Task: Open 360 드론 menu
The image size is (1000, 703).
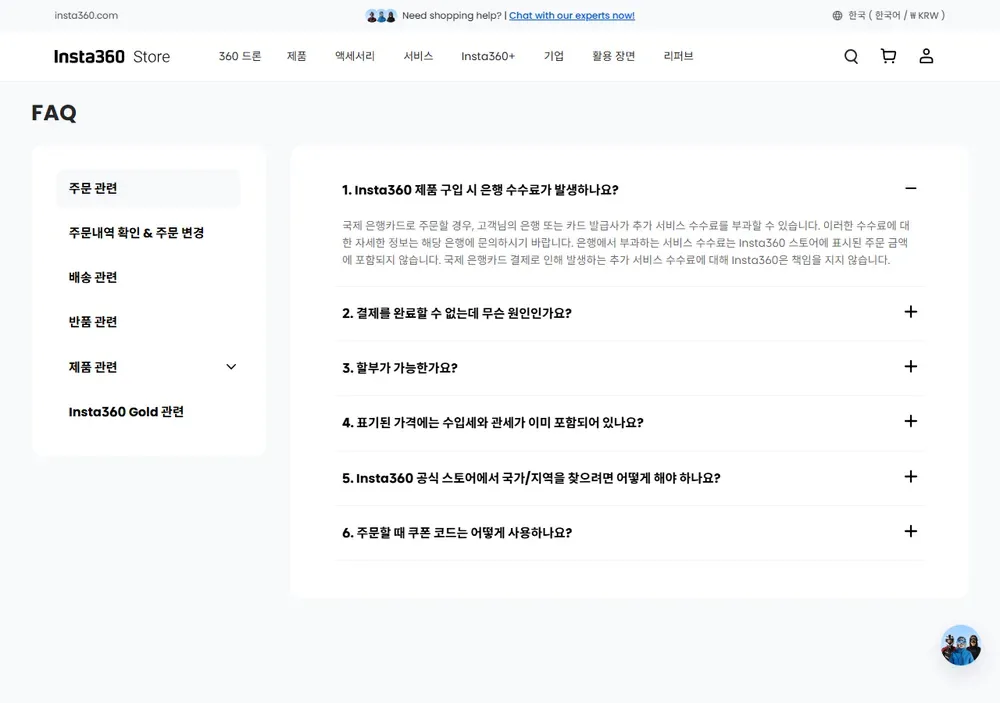Action: (240, 56)
